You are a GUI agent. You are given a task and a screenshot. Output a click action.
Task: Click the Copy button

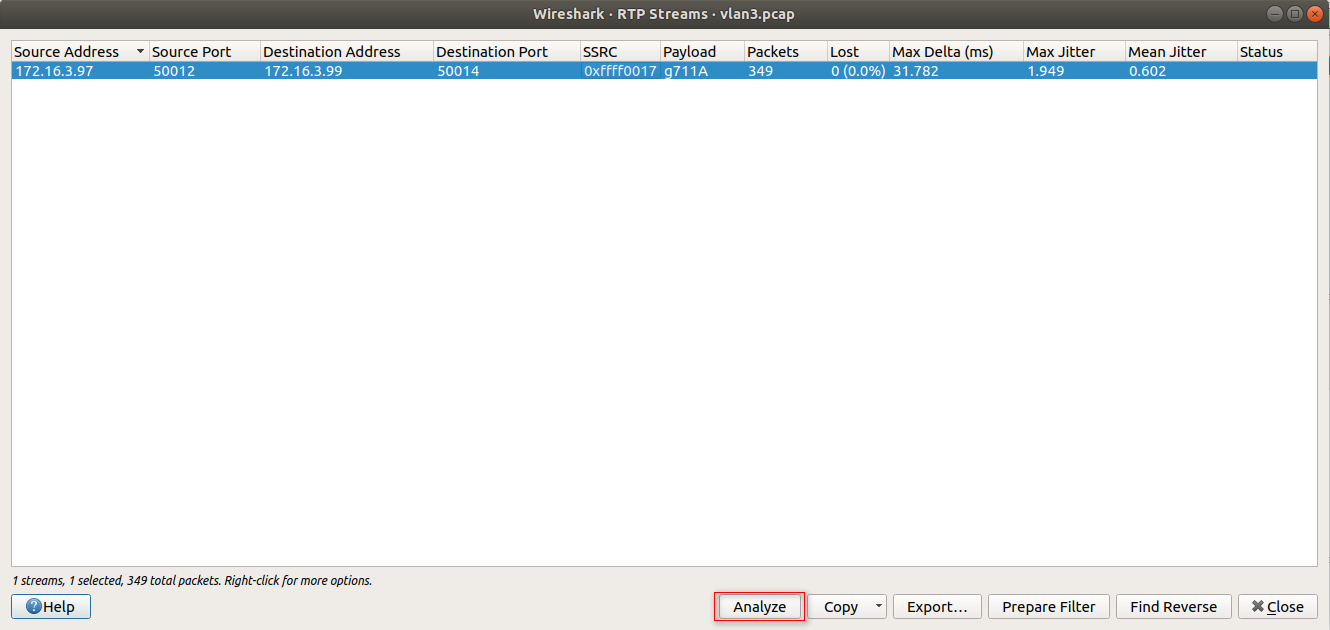click(x=840, y=607)
